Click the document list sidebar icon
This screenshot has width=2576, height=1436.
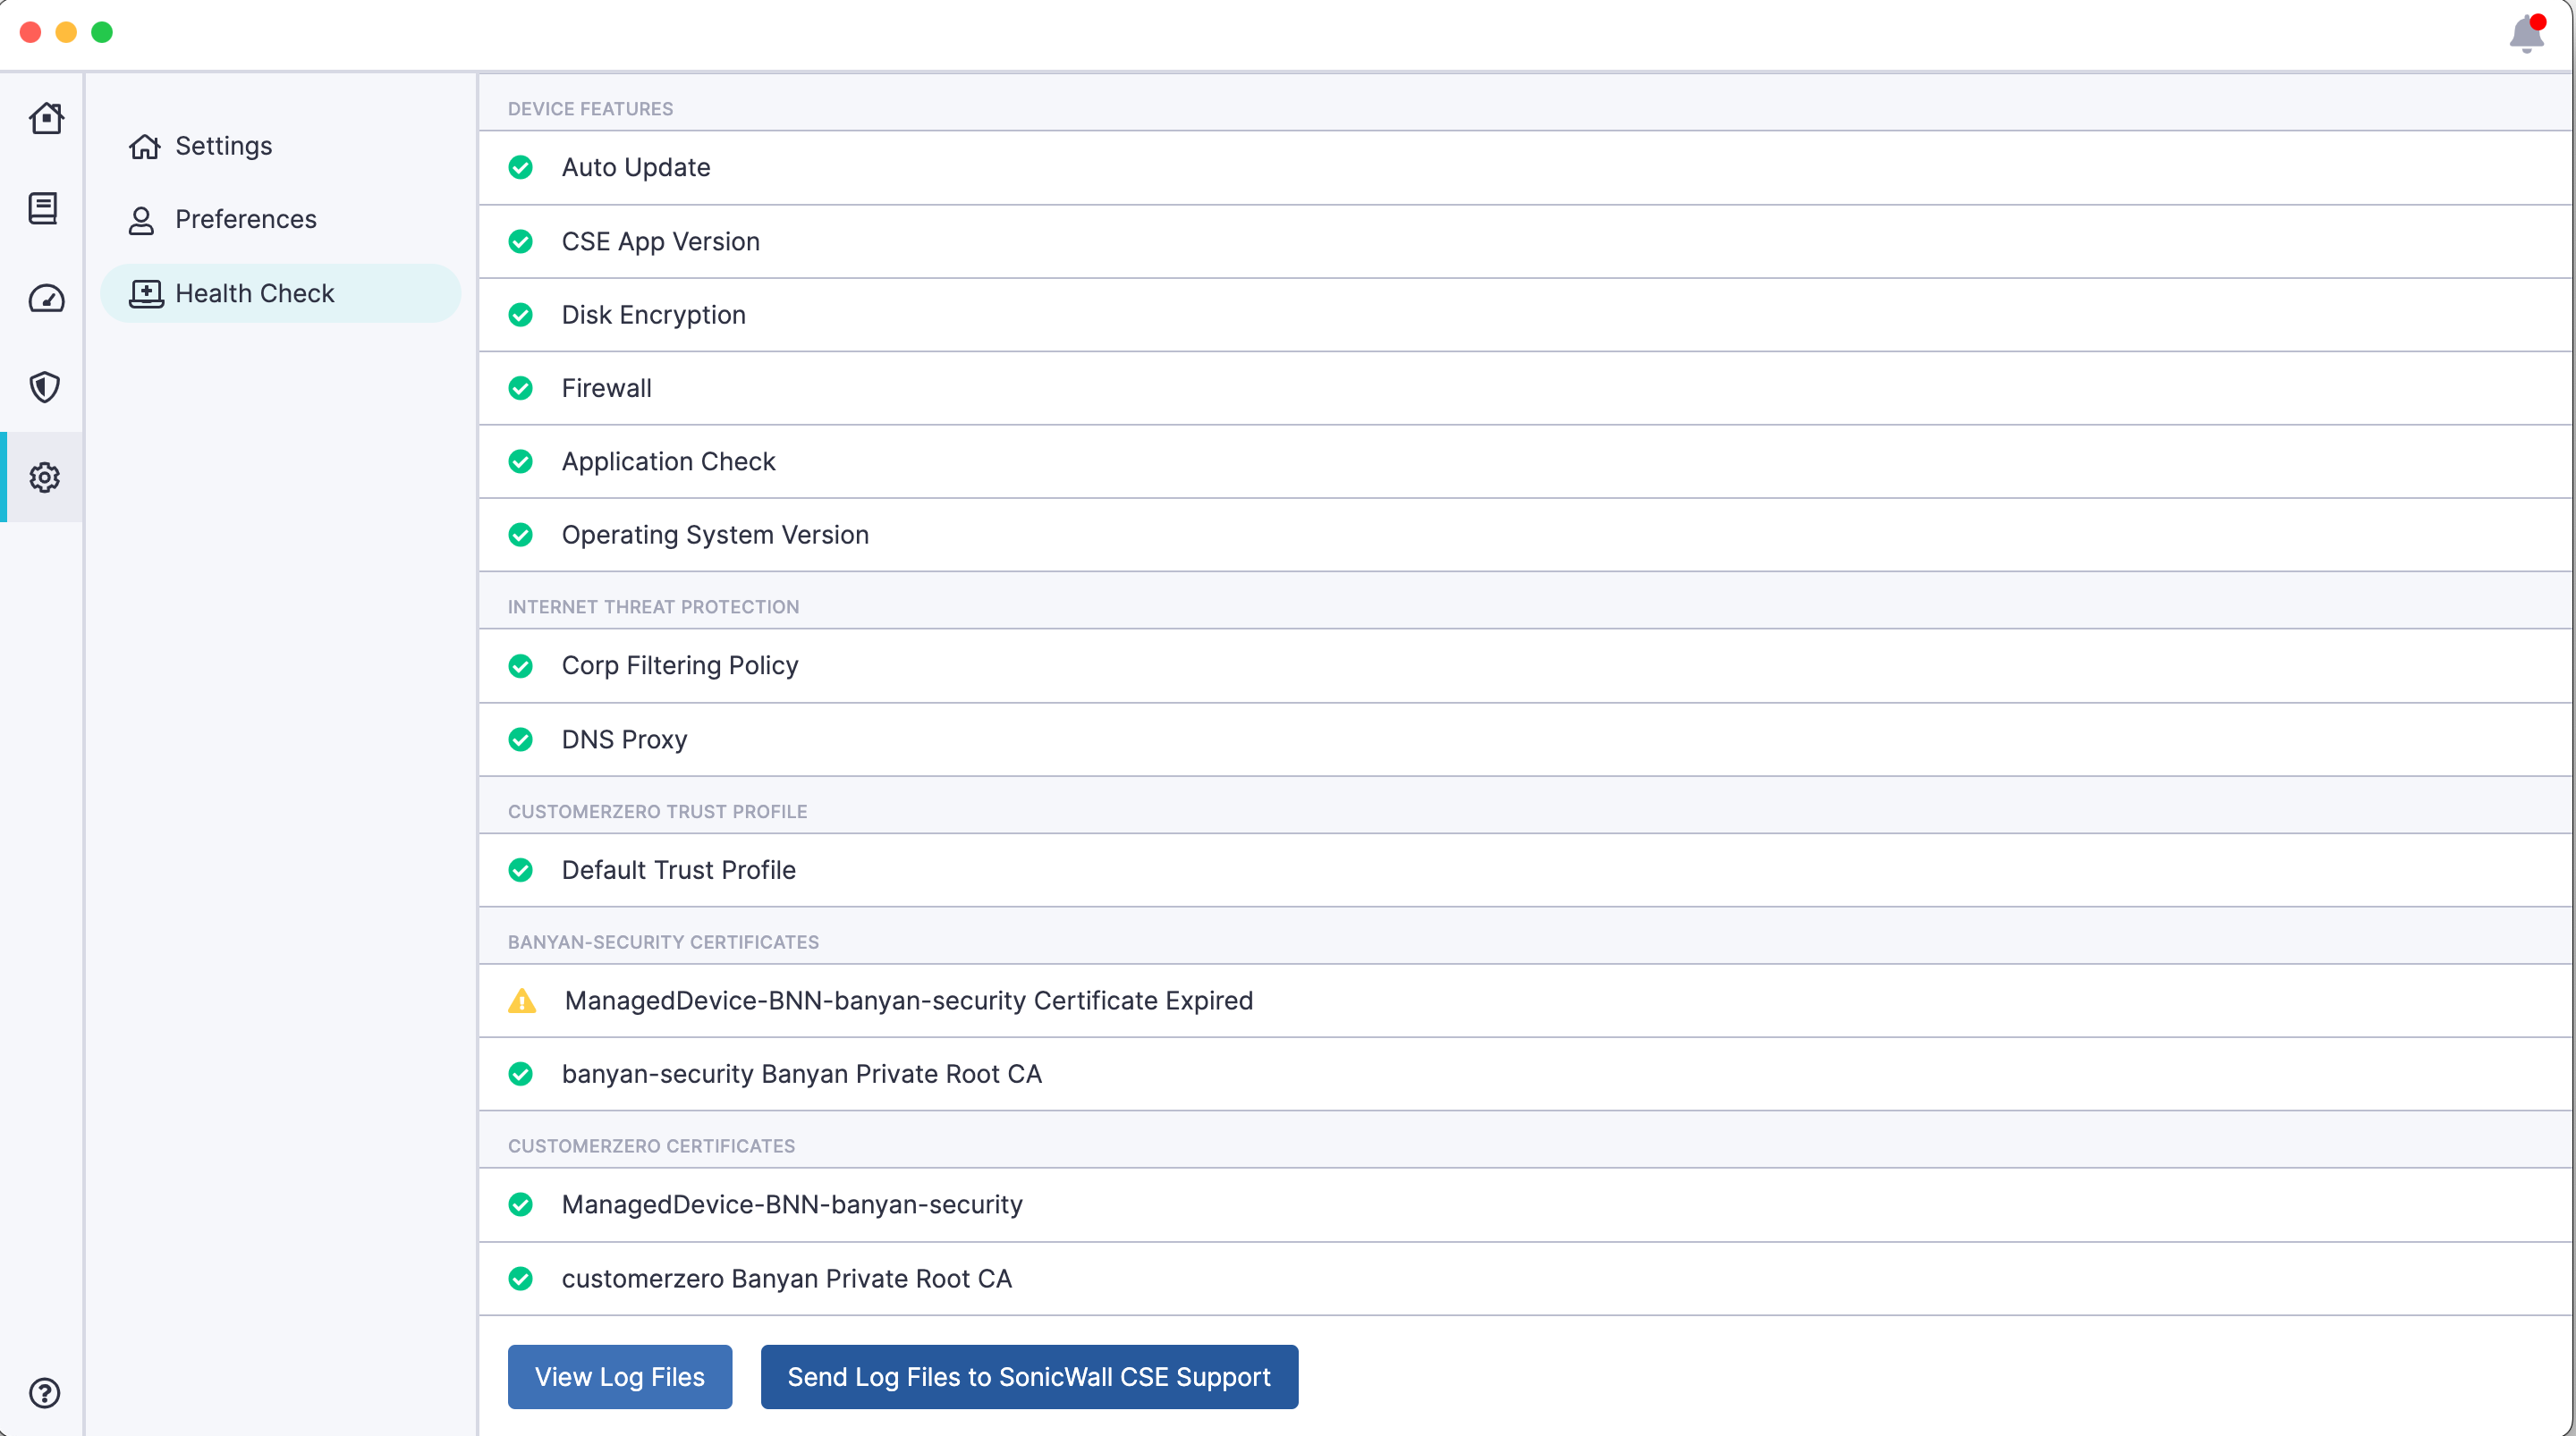[43, 208]
